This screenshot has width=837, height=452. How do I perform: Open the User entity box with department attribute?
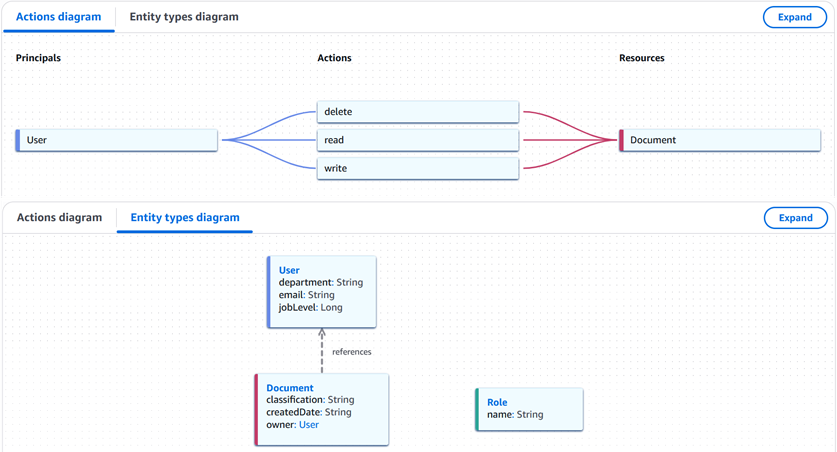(x=322, y=291)
